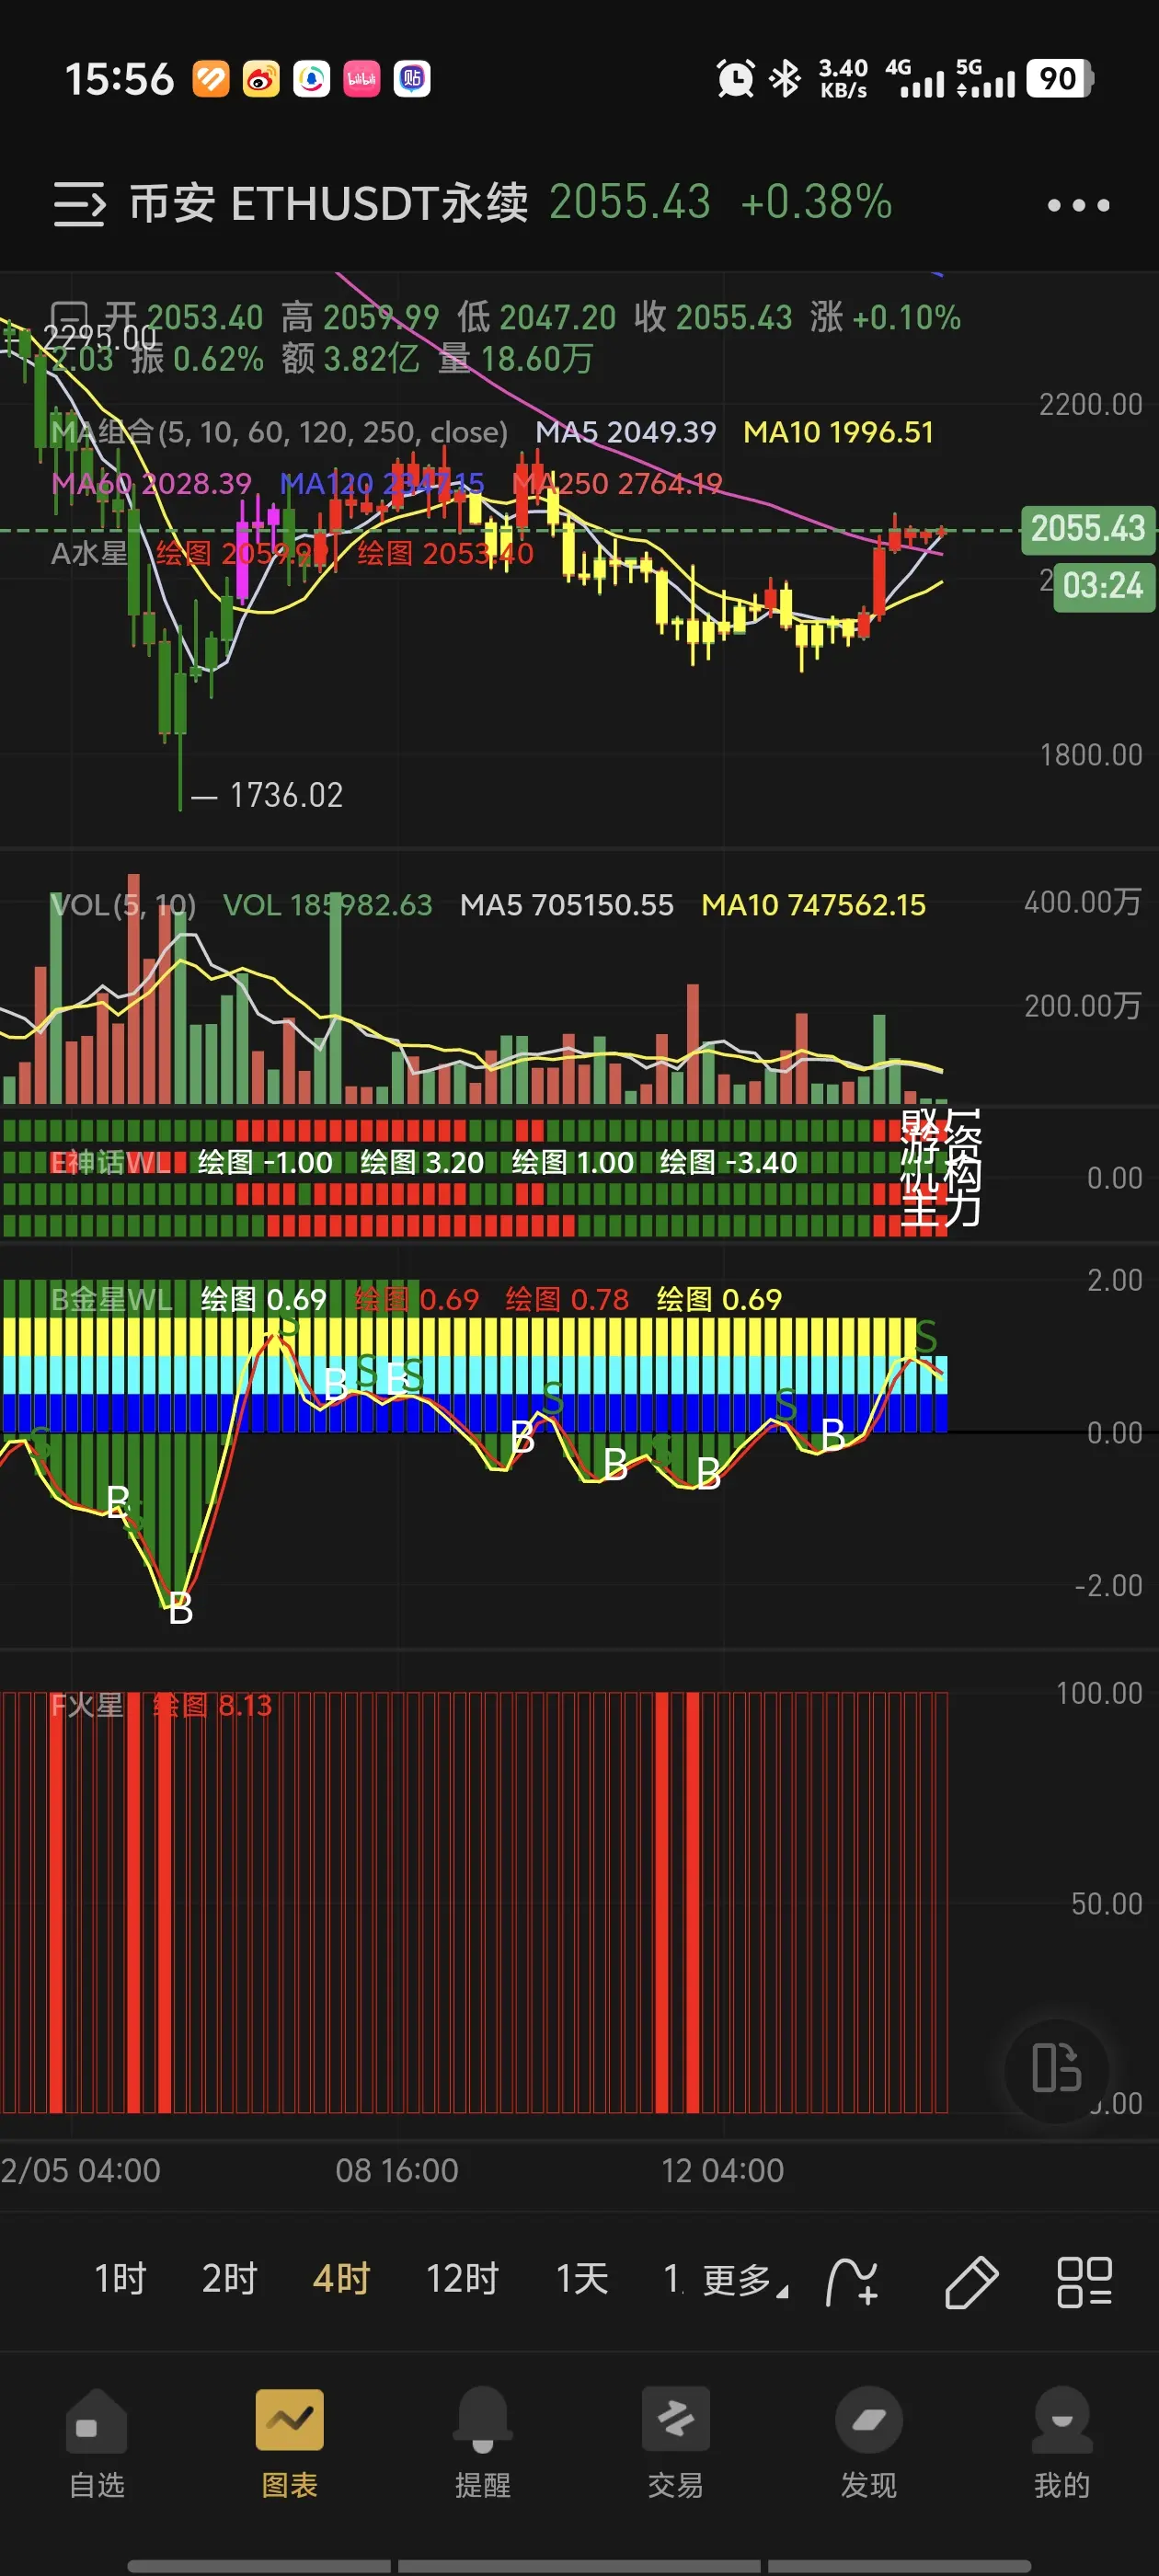Tap the Bluetooth status icon

tap(785, 79)
